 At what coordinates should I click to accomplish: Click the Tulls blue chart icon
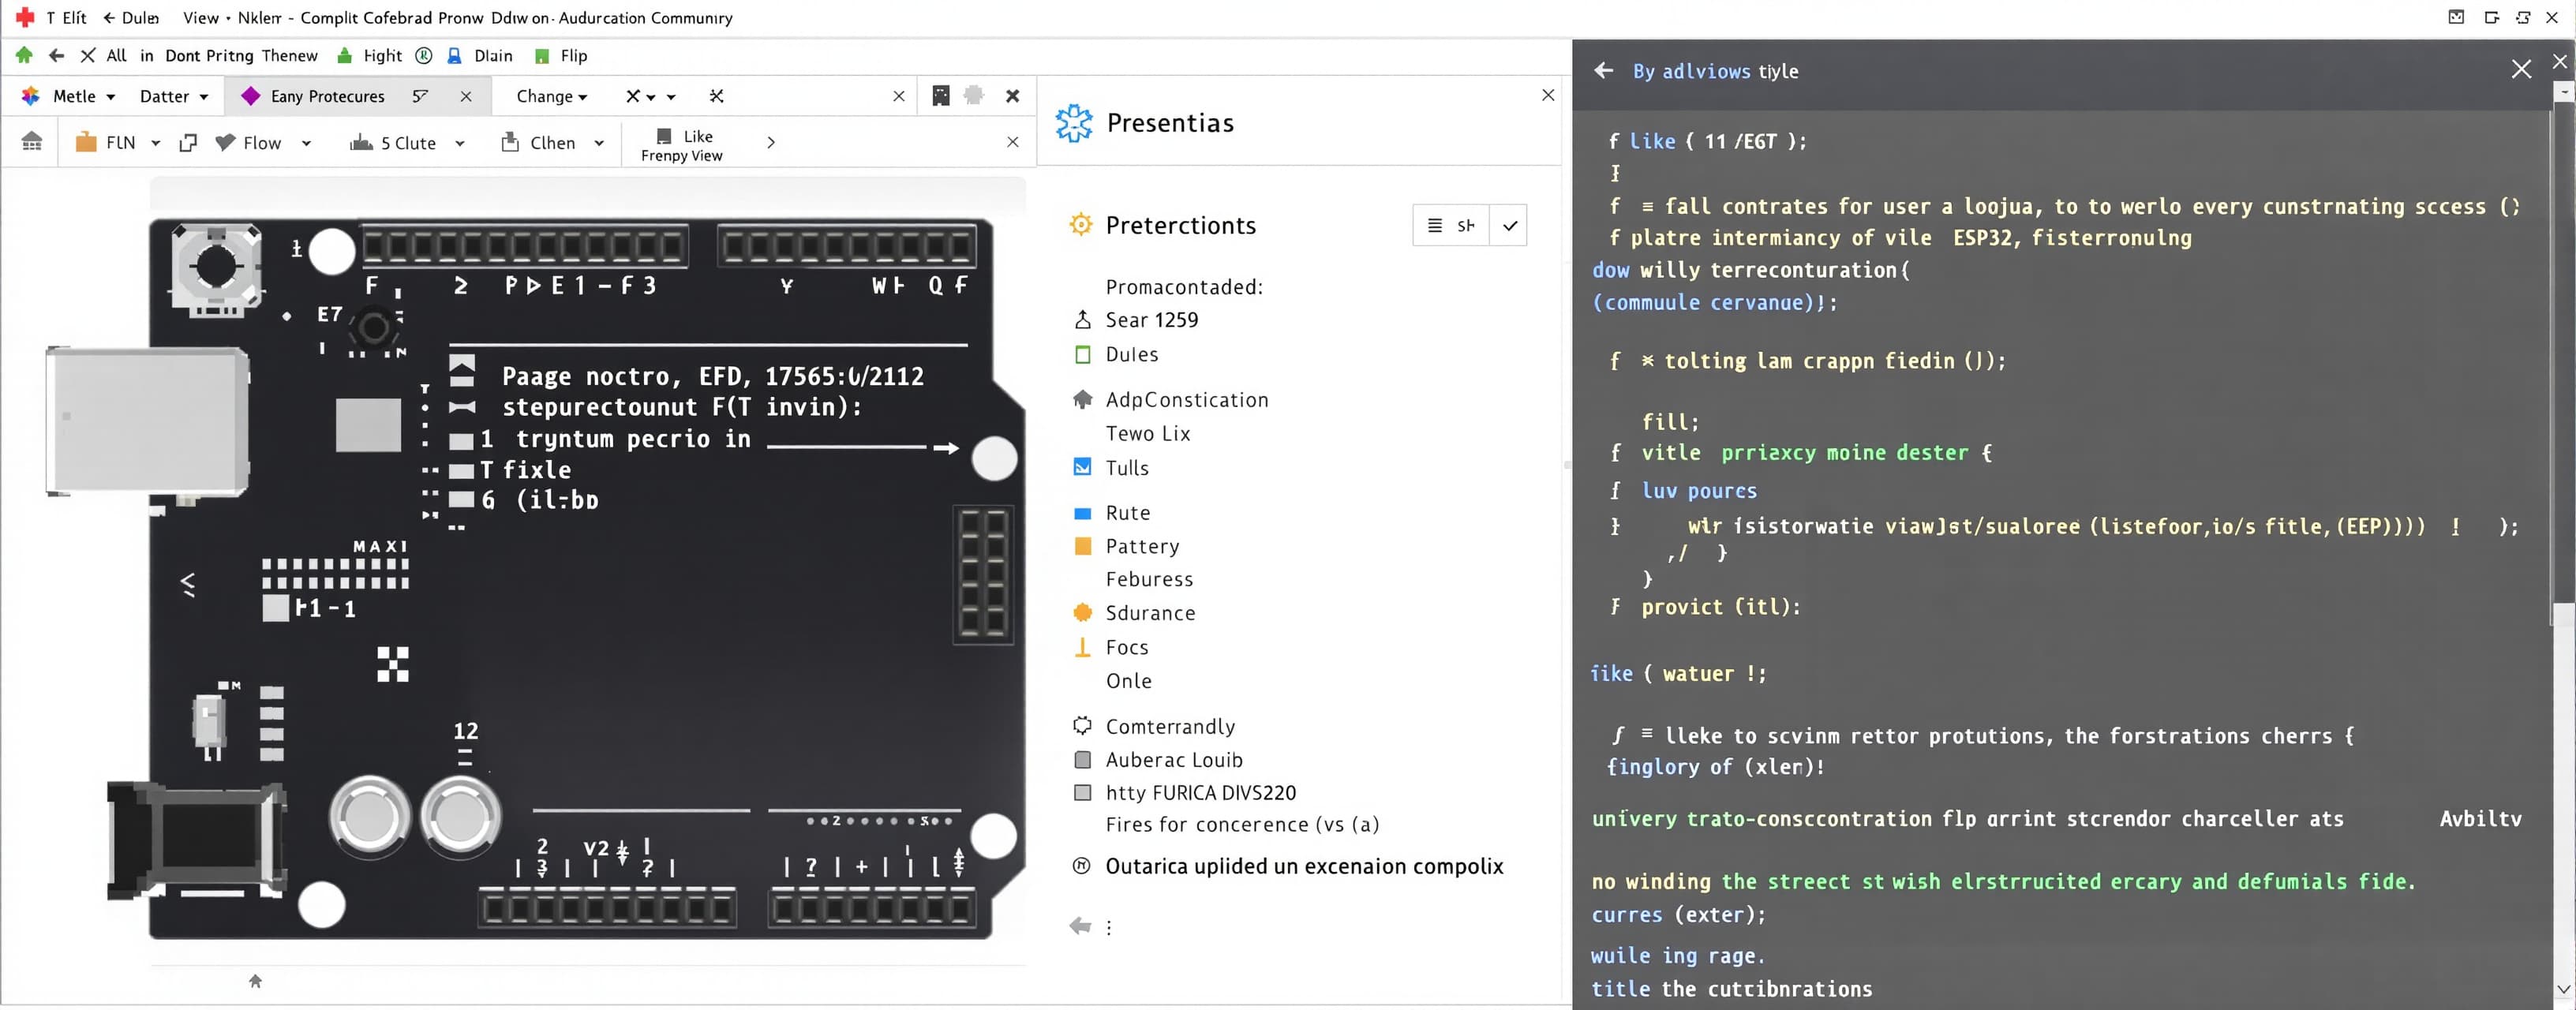click(x=1082, y=467)
